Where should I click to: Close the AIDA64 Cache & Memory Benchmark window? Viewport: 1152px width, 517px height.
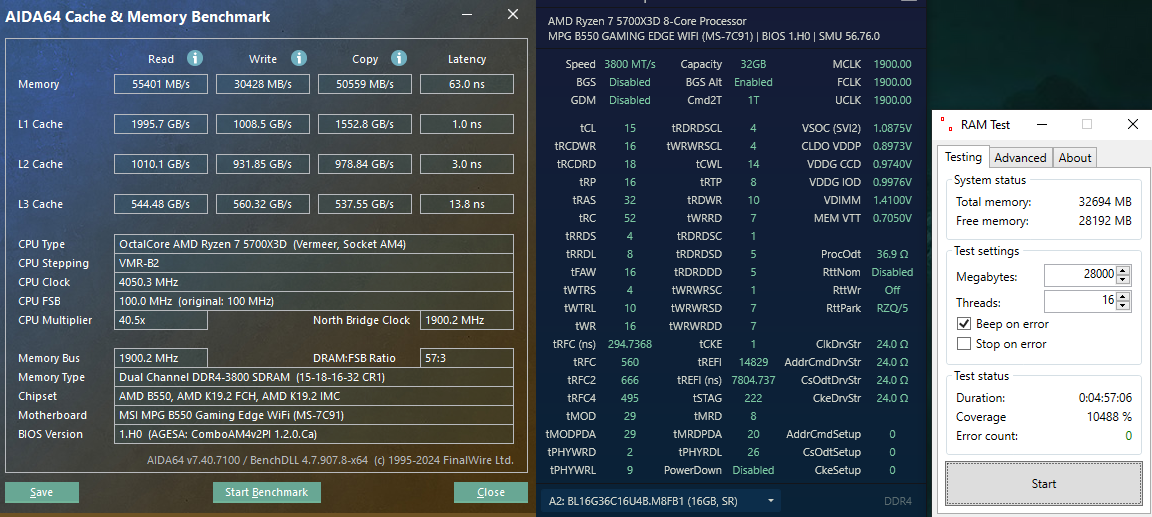tap(514, 14)
